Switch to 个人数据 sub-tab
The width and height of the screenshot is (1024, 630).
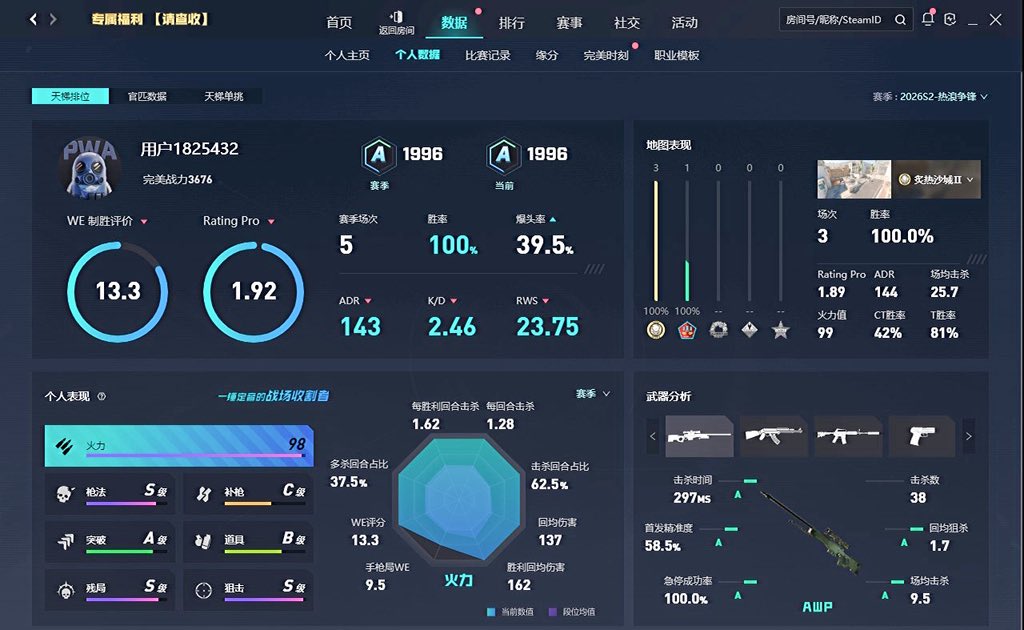[417, 55]
